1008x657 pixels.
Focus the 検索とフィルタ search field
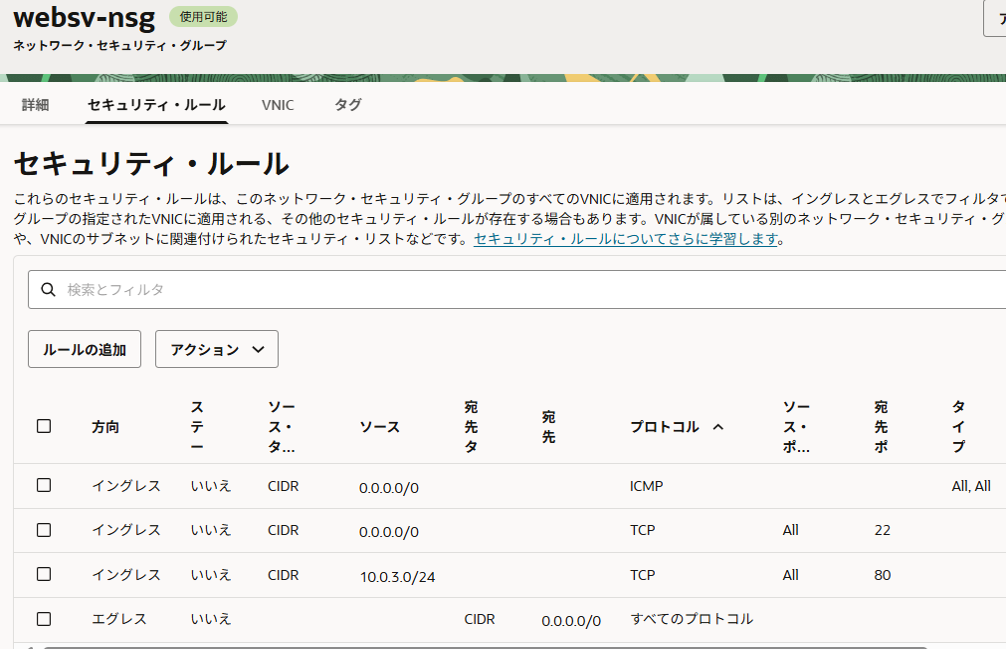tap(500, 290)
